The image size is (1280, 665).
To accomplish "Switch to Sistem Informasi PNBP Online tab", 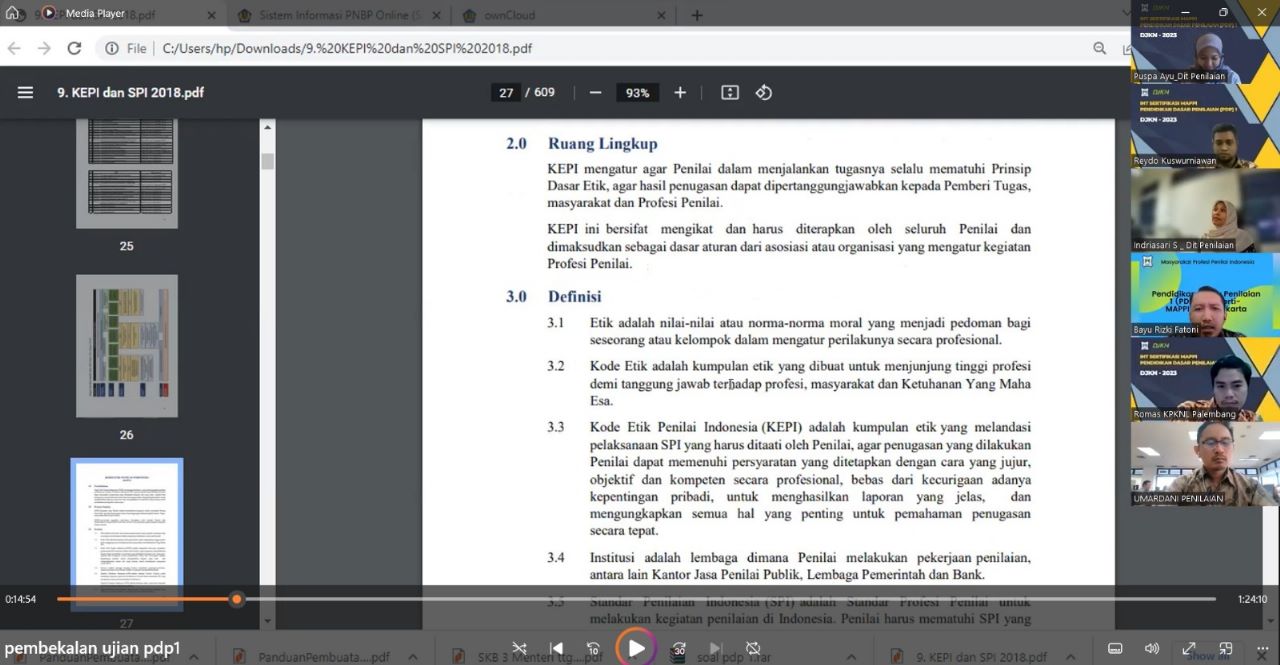I will 333,15.
